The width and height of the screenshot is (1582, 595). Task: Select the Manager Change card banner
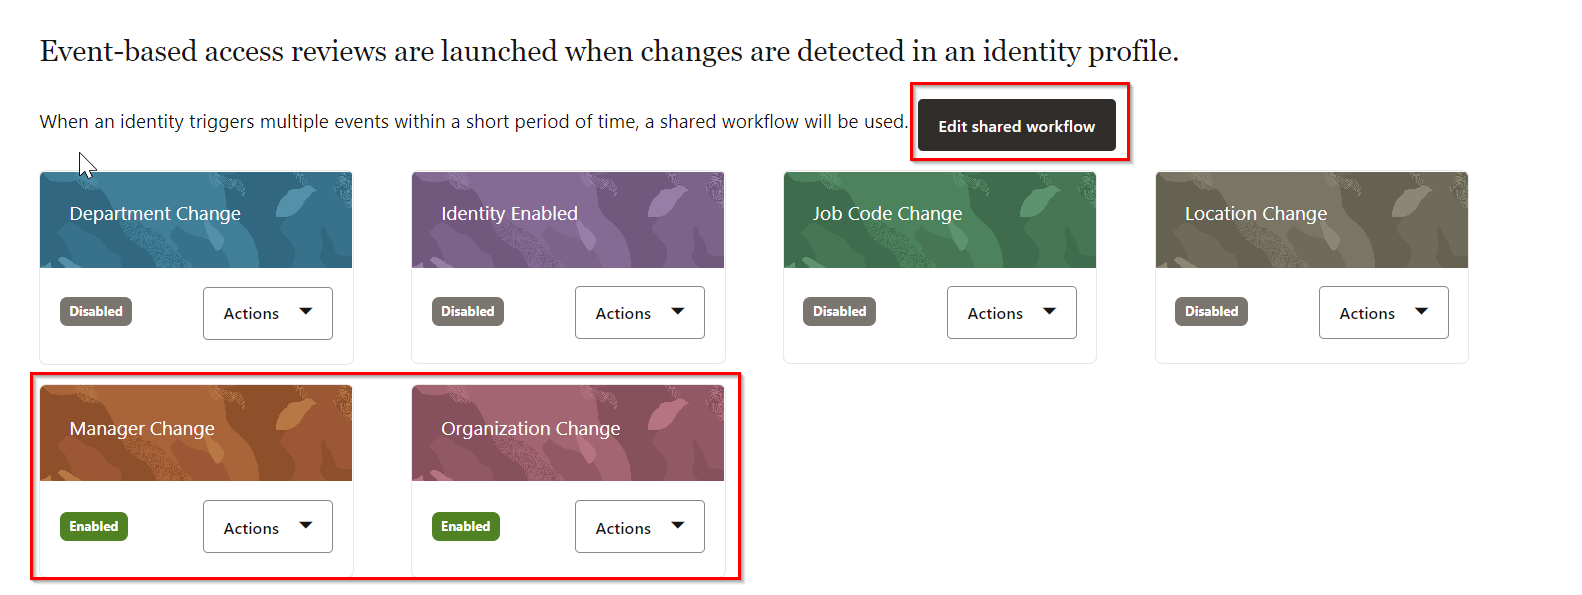click(195, 432)
